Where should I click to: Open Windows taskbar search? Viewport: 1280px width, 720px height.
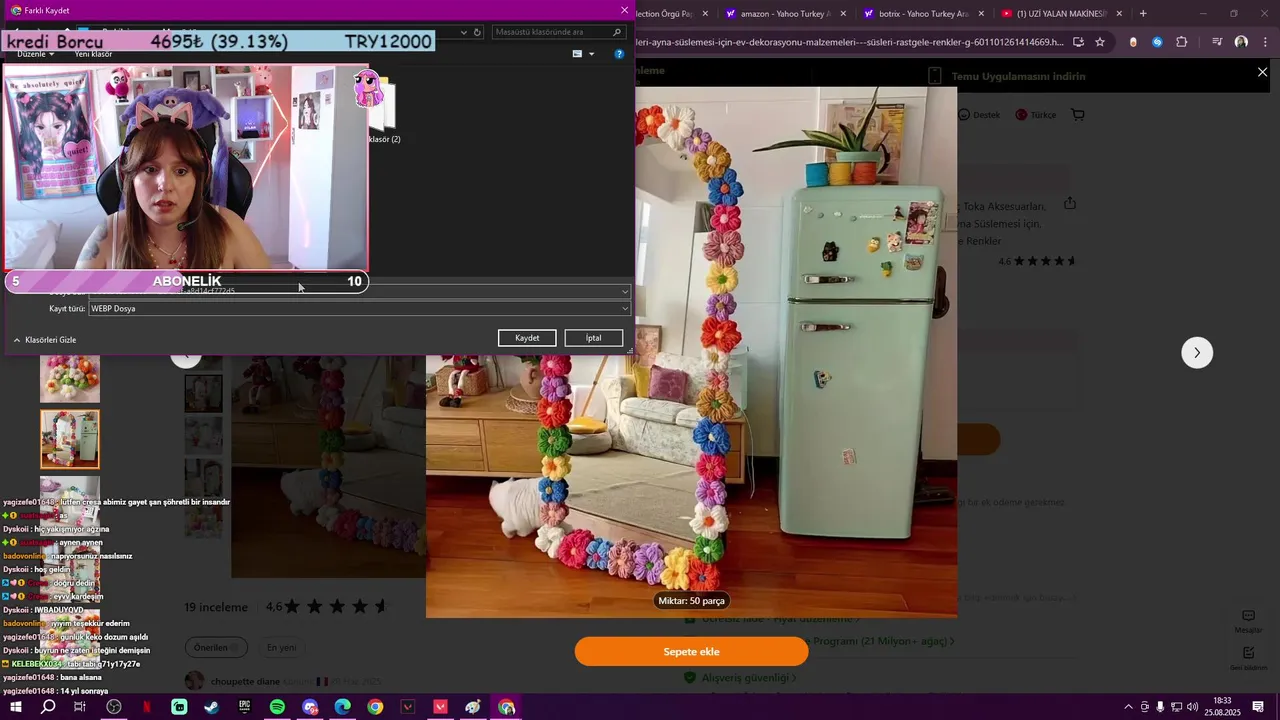pos(48,707)
